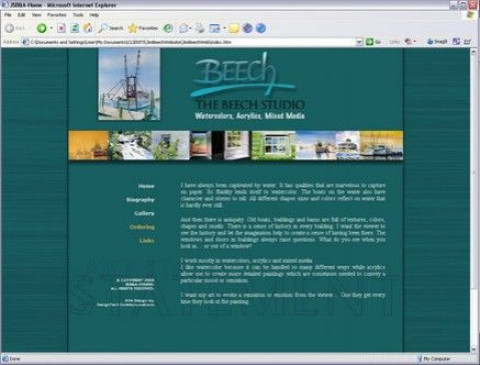Click the Ordering navigation link
Image resolution: width=480 pixels, height=365 pixels.
coord(142,227)
